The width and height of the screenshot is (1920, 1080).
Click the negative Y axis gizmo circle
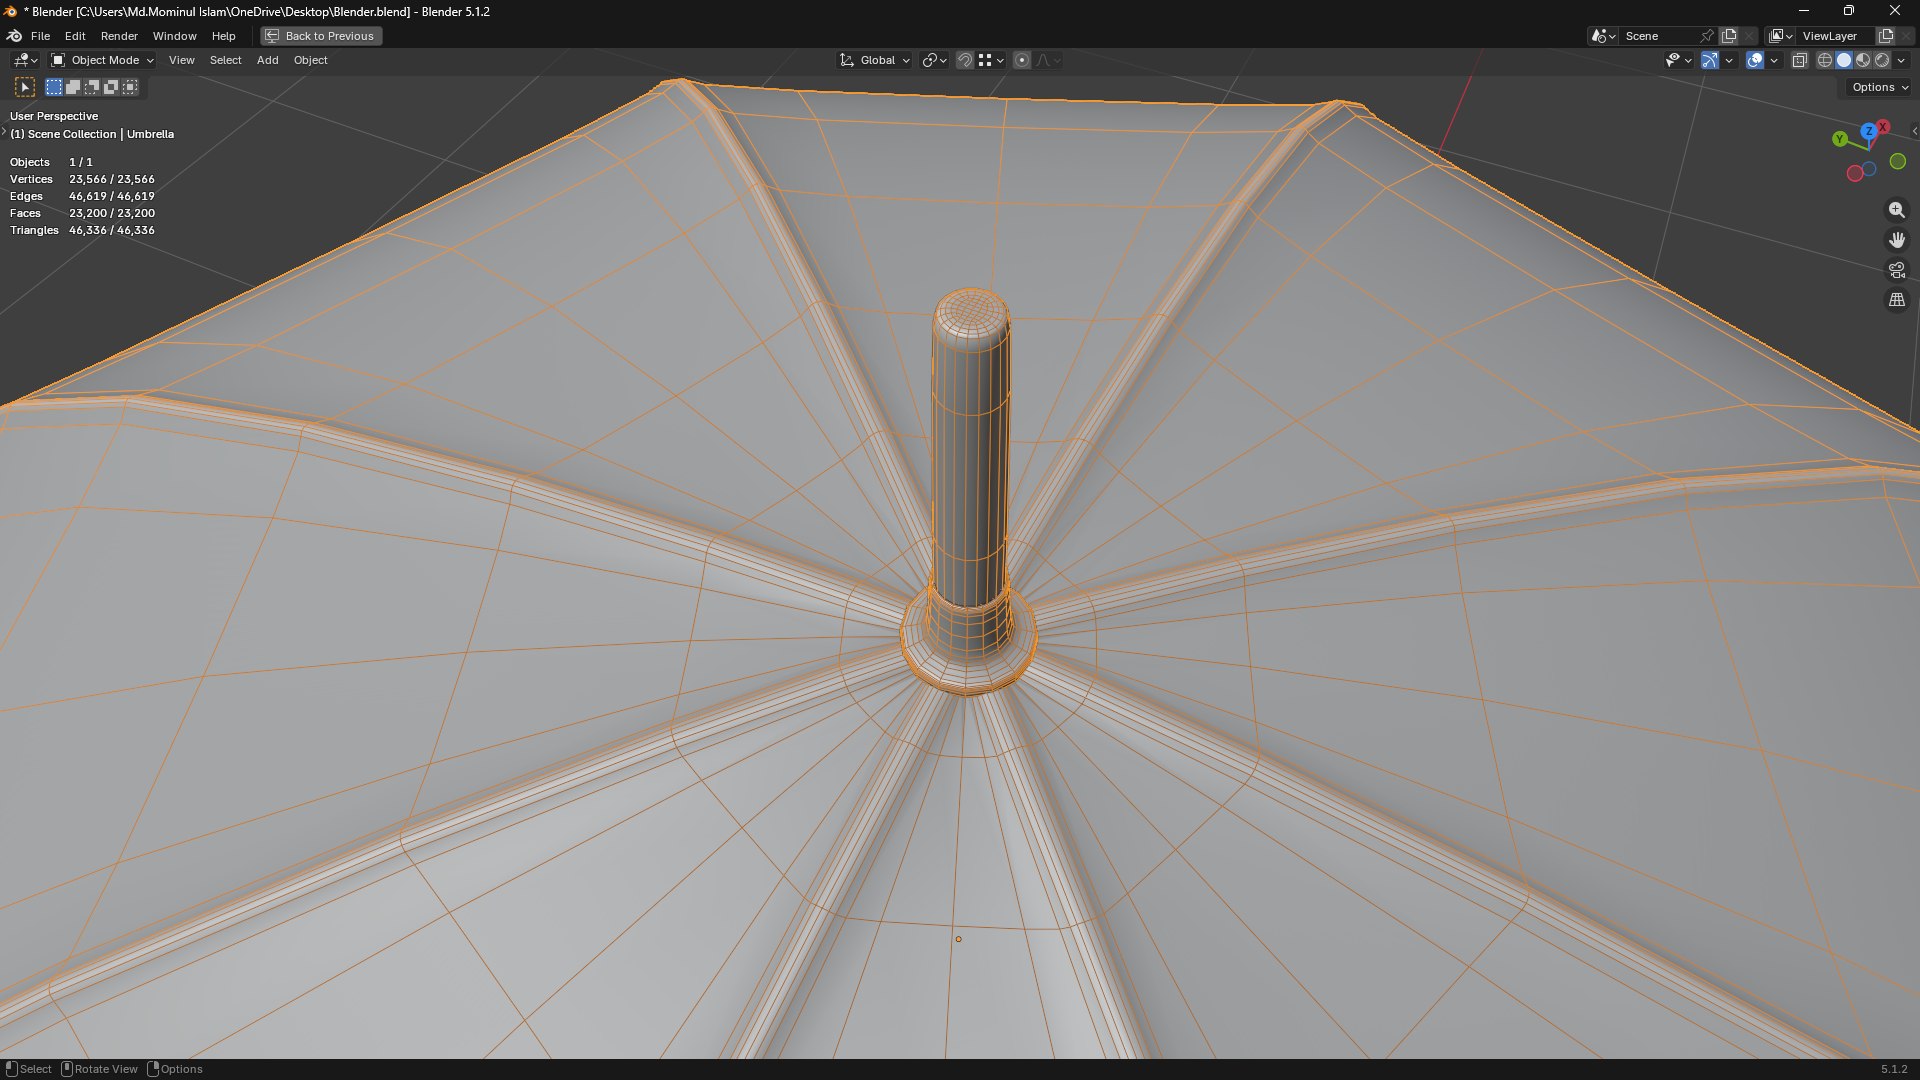coord(1898,161)
